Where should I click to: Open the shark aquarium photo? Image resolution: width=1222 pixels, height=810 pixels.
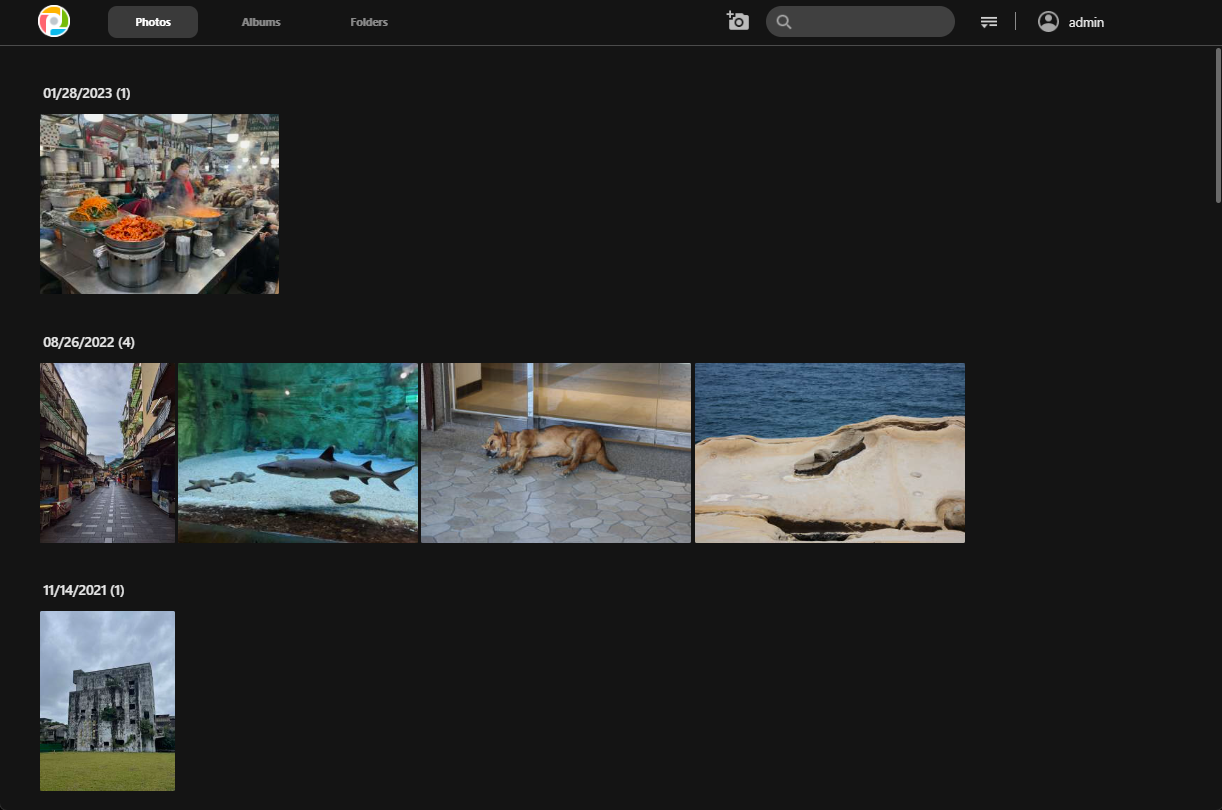(x=298, y=453)
